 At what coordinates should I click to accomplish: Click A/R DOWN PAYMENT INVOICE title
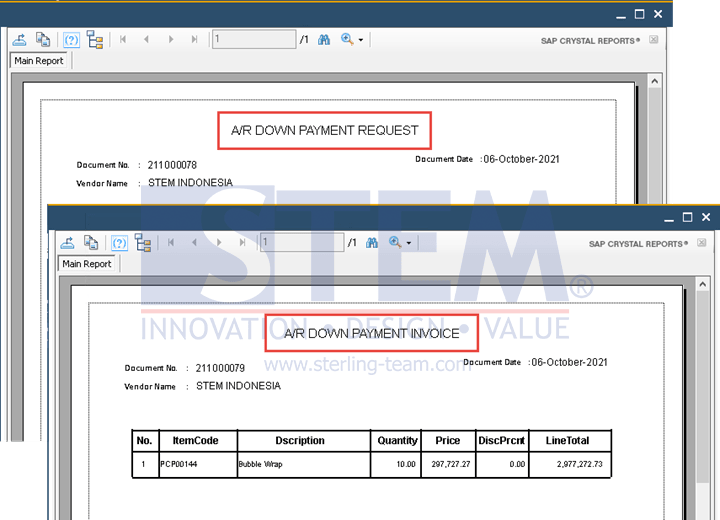(x=371, y=333)
